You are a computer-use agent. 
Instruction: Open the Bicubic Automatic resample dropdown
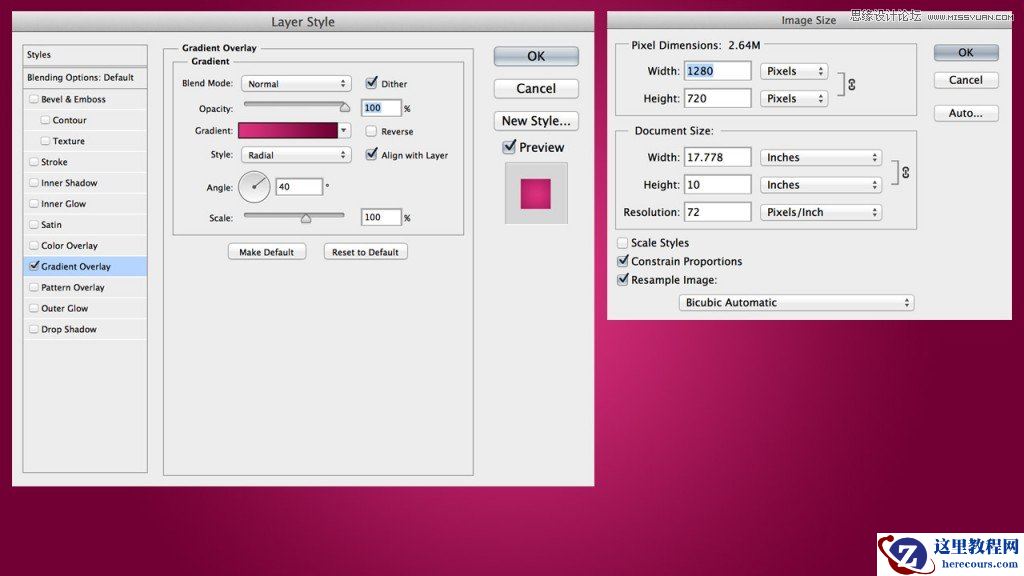coord(796,302)
